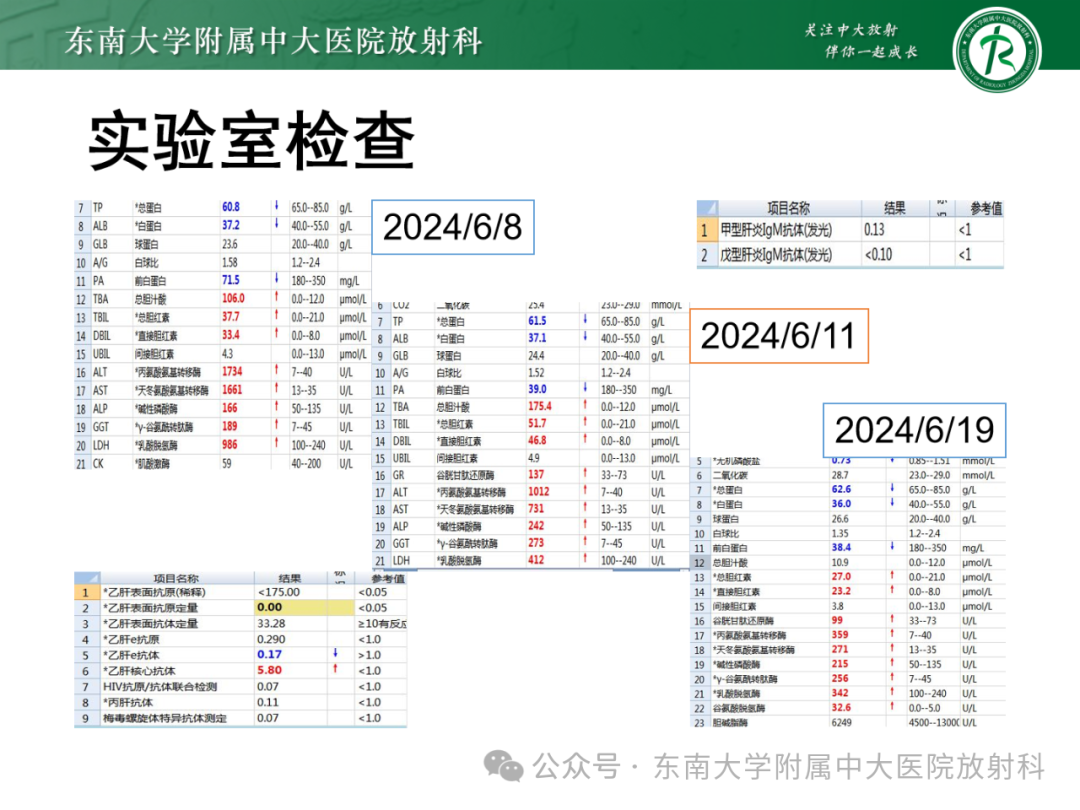Click 项目名称 header of hepatitis IgM table
1080x810 pixels.
pyautogui.click(x=789, y=208)
